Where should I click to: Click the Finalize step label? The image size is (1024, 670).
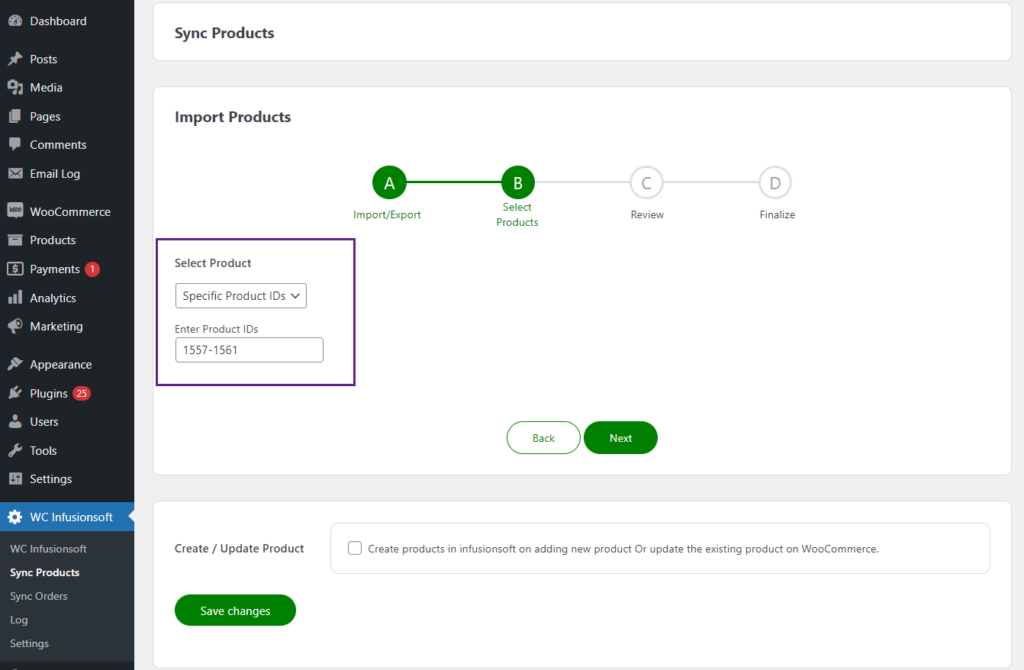point(777,215)
